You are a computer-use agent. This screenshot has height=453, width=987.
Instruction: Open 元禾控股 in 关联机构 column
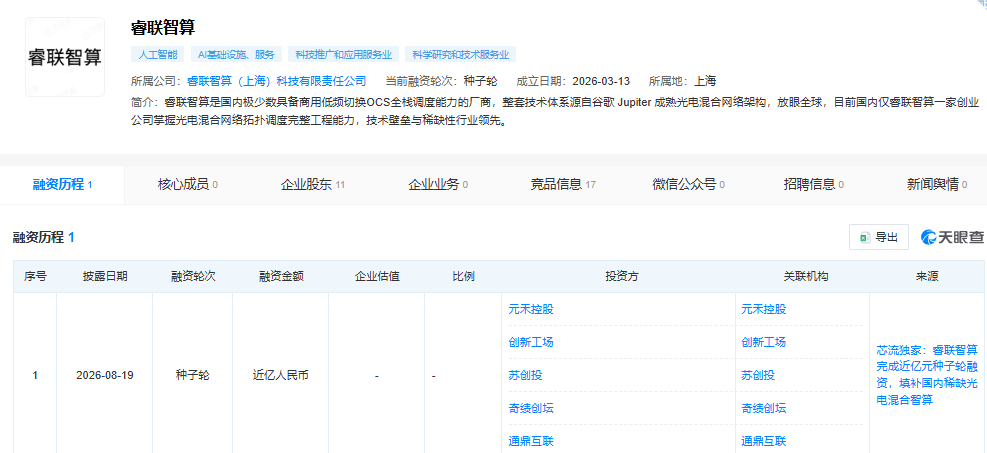click(764, 310)
